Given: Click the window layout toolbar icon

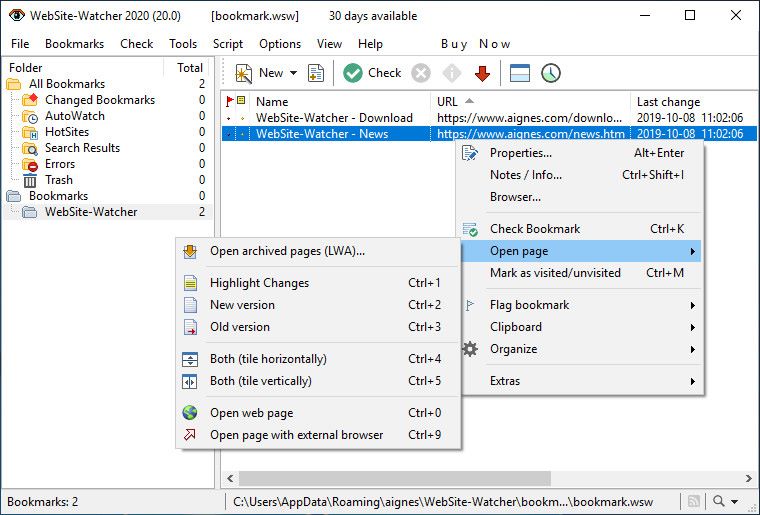Looking at the screenshot, I should (x=520, y=74).
